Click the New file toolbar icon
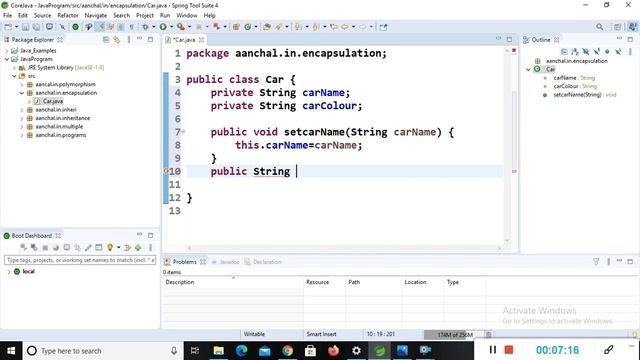 click(8, 27)
